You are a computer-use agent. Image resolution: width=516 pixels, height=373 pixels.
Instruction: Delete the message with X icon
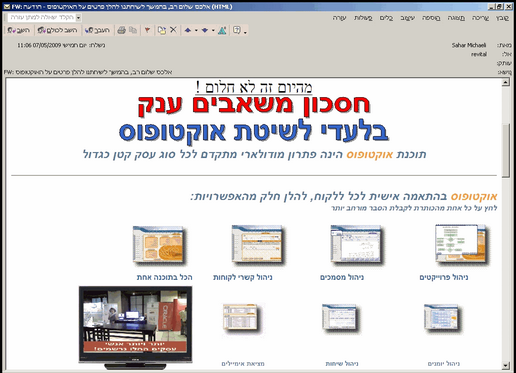point(173,30)
